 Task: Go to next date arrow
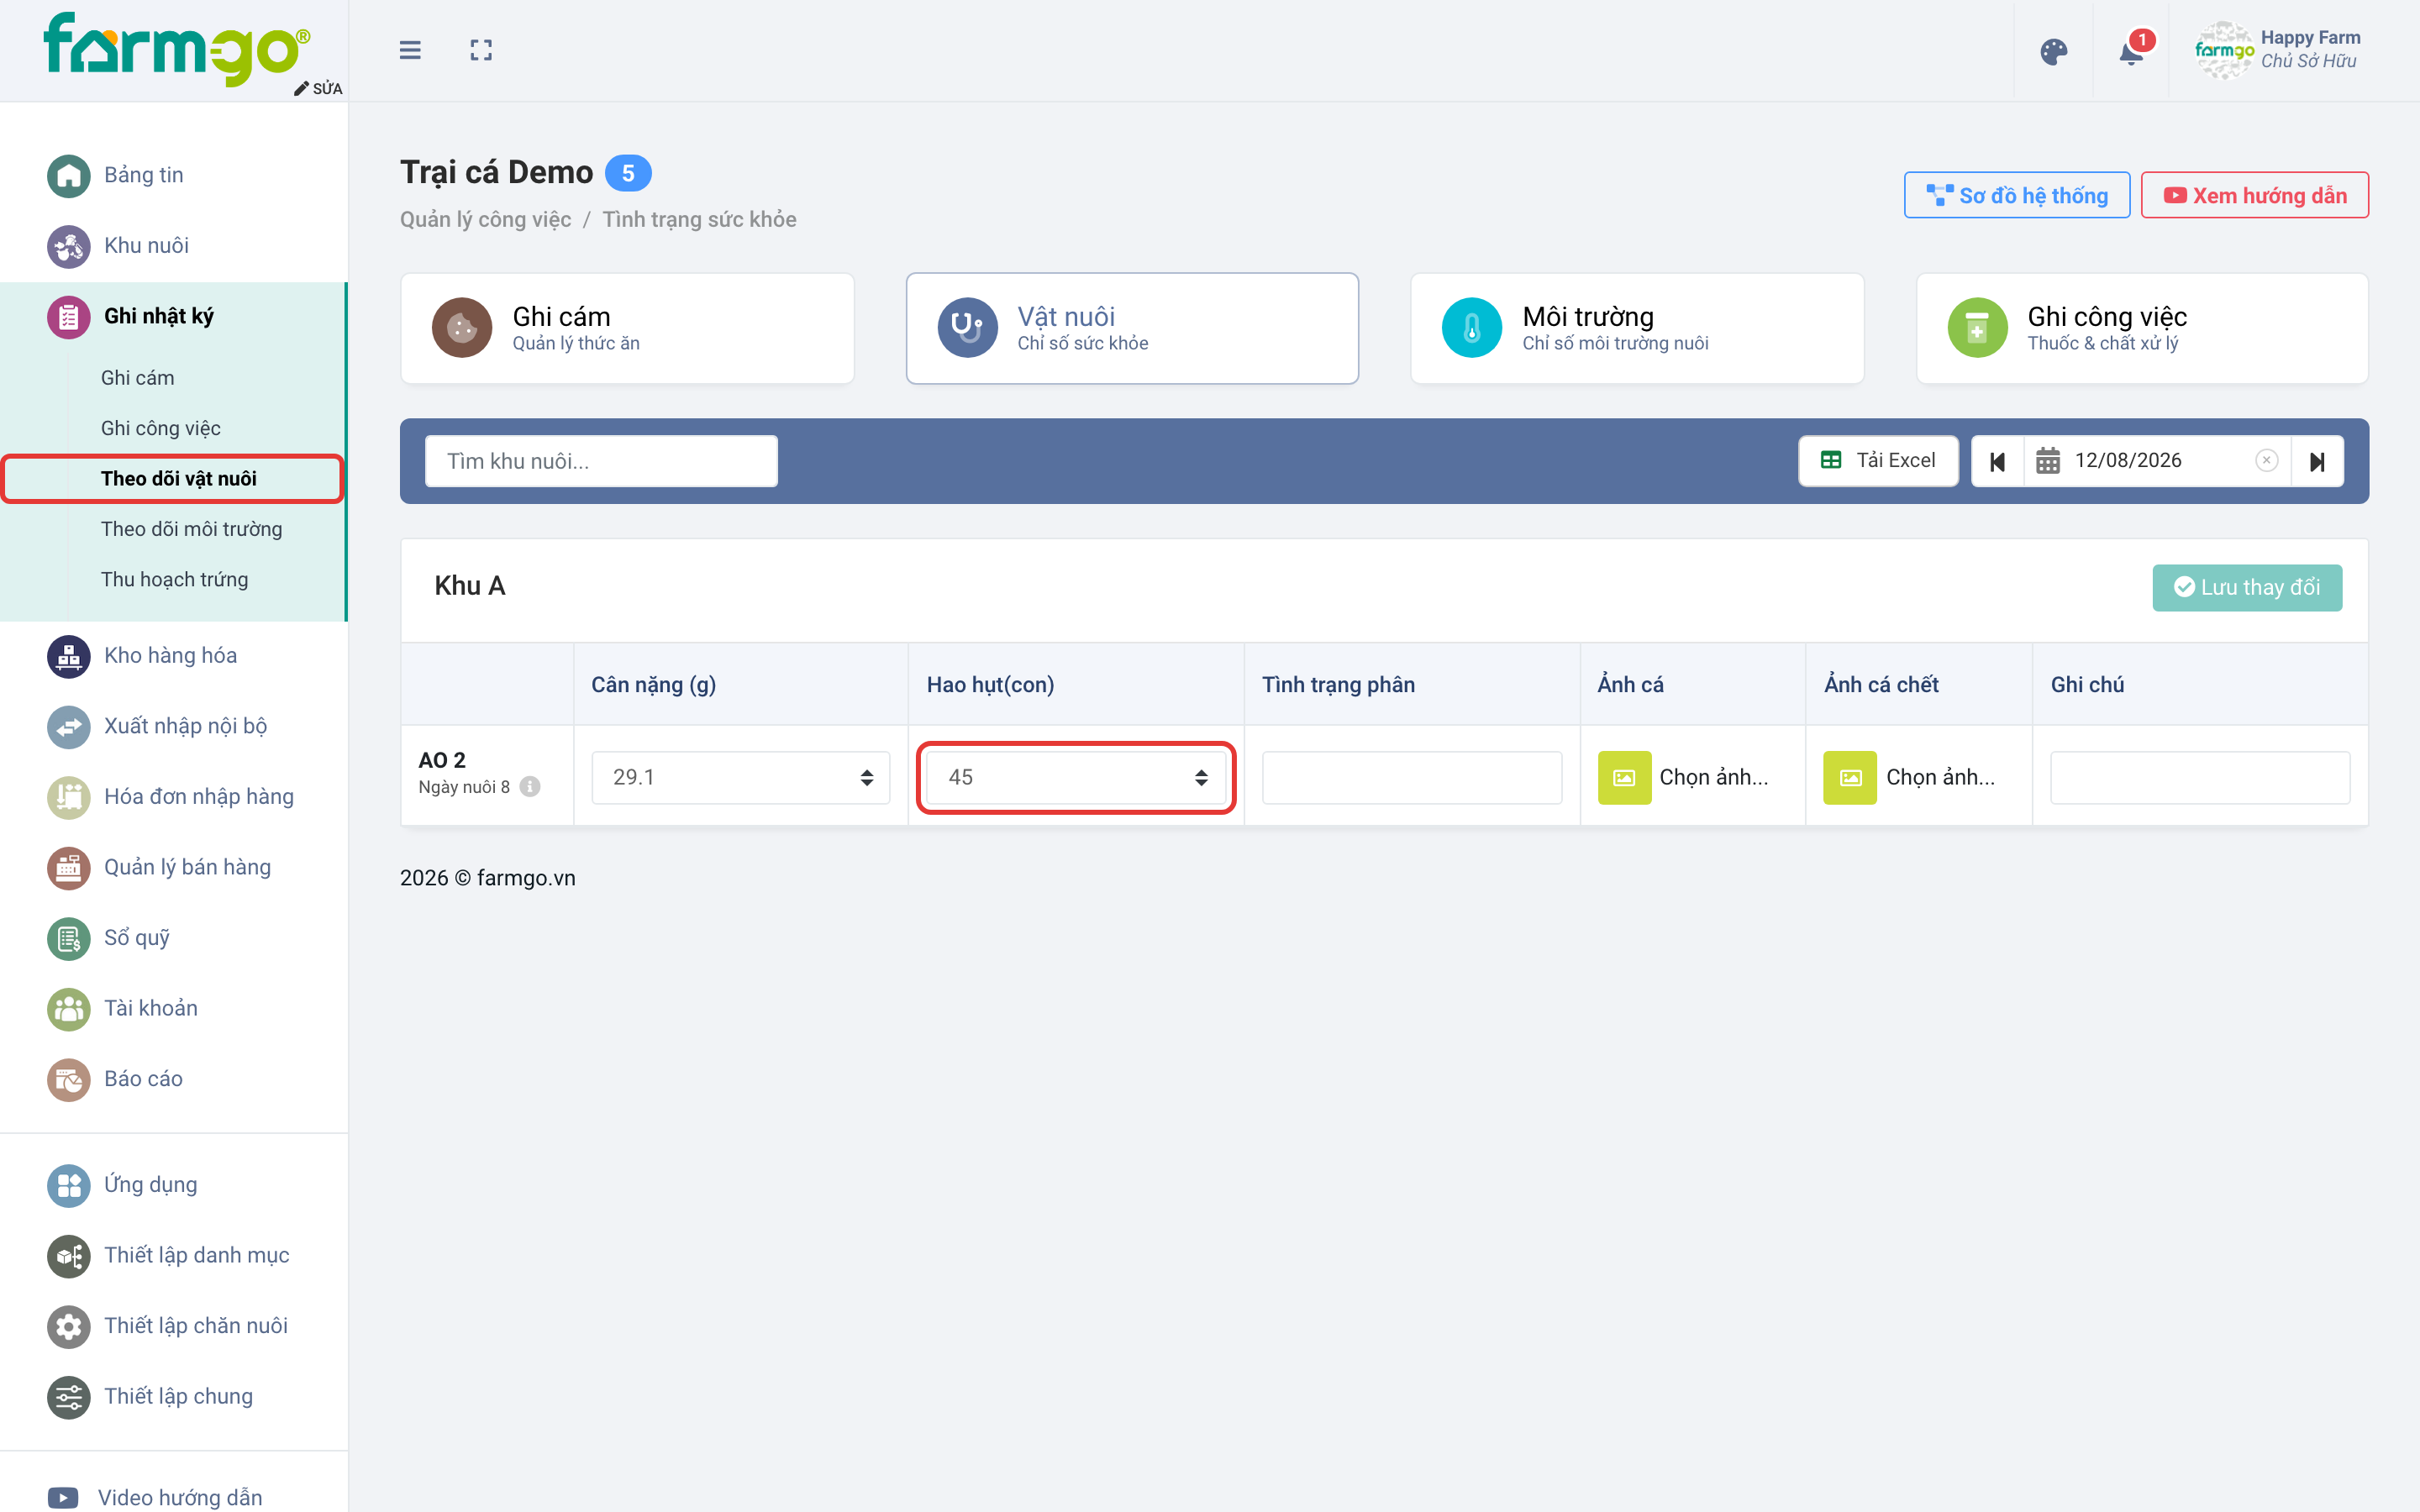point(2317,461)
